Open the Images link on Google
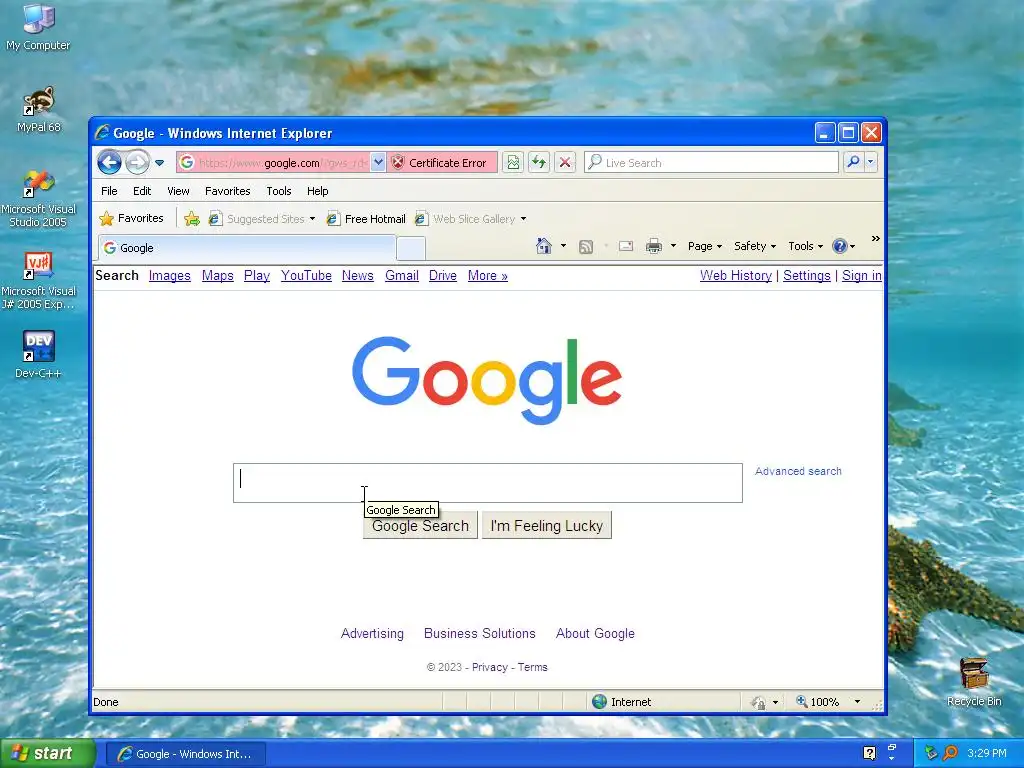 coord(170,276)
